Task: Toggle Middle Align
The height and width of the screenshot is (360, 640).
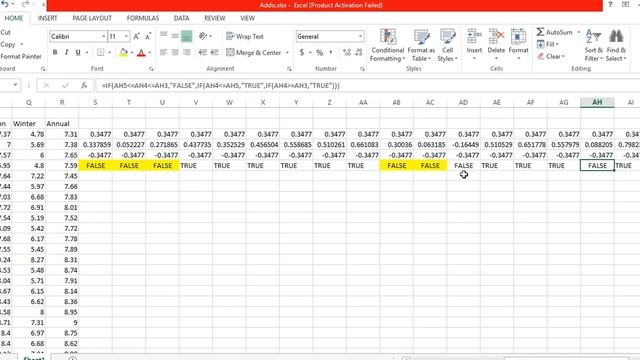Action: coord(175,36)
